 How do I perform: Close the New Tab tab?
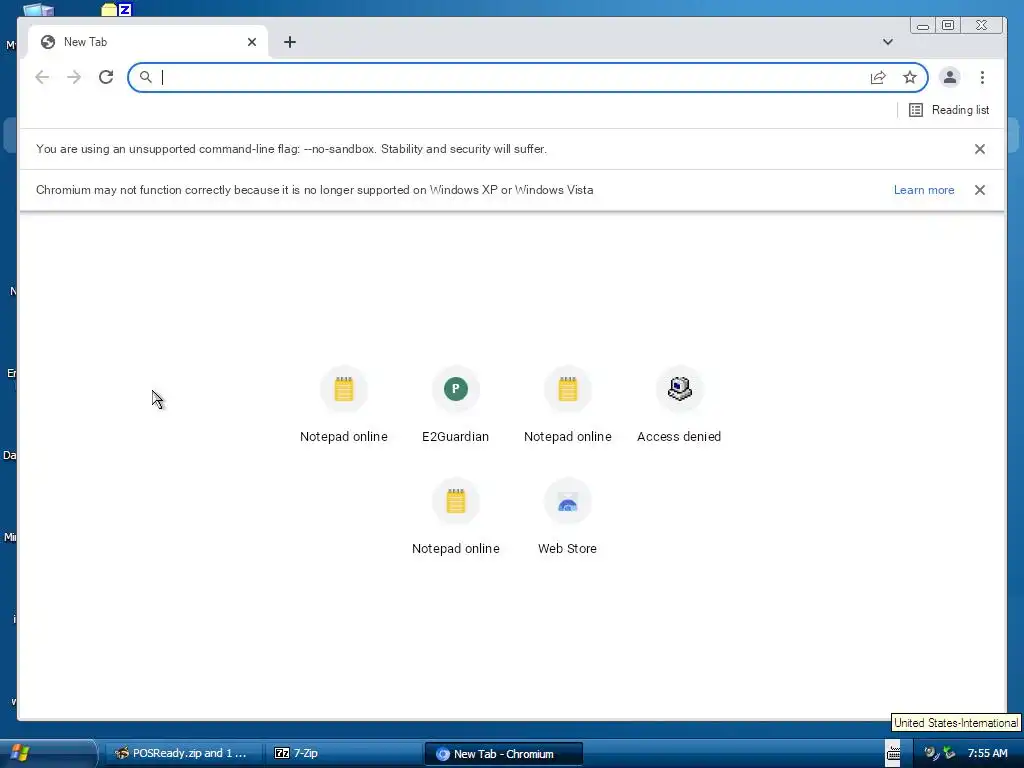point(252,42)
